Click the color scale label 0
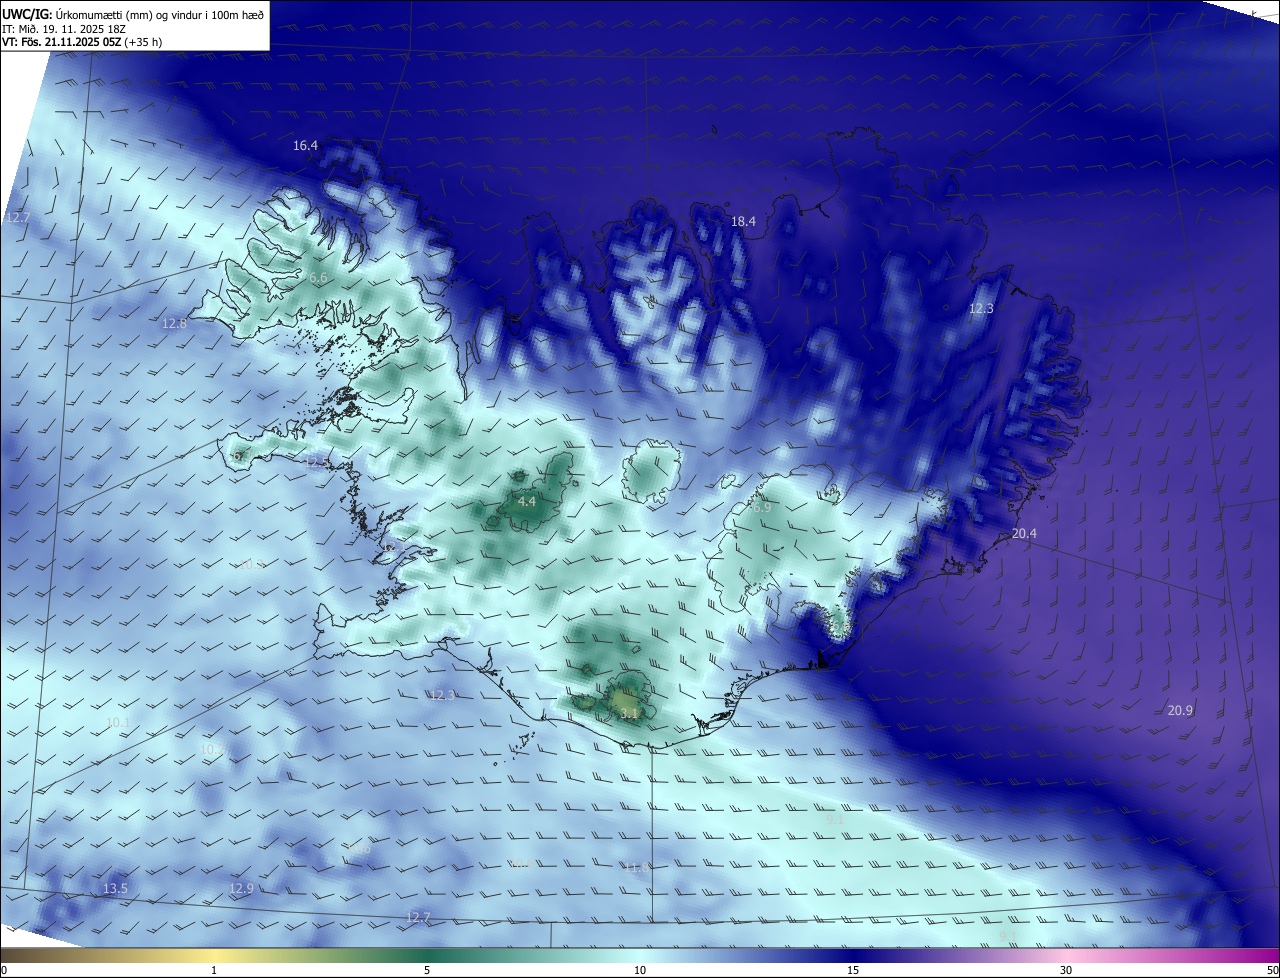The image size is (1280, 978). (4, 971)
